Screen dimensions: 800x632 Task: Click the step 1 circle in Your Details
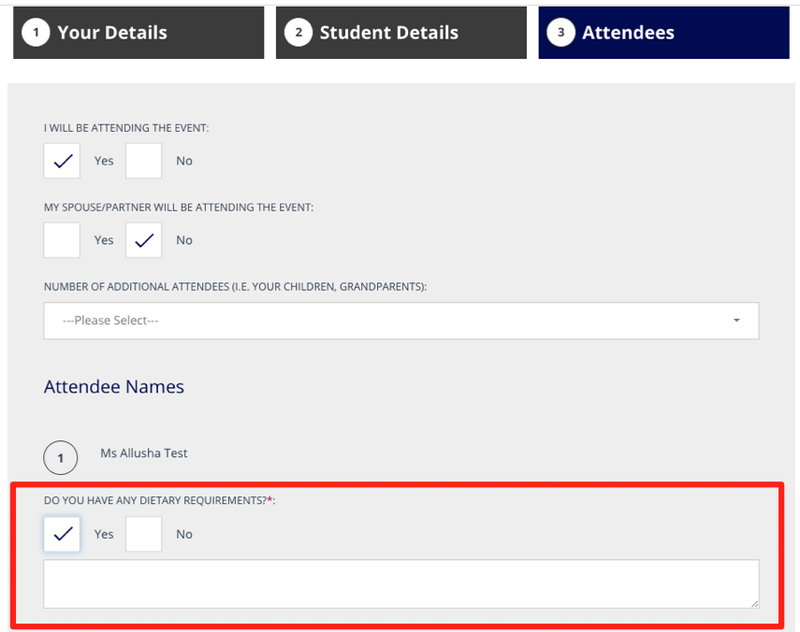(x=36, y=33)
